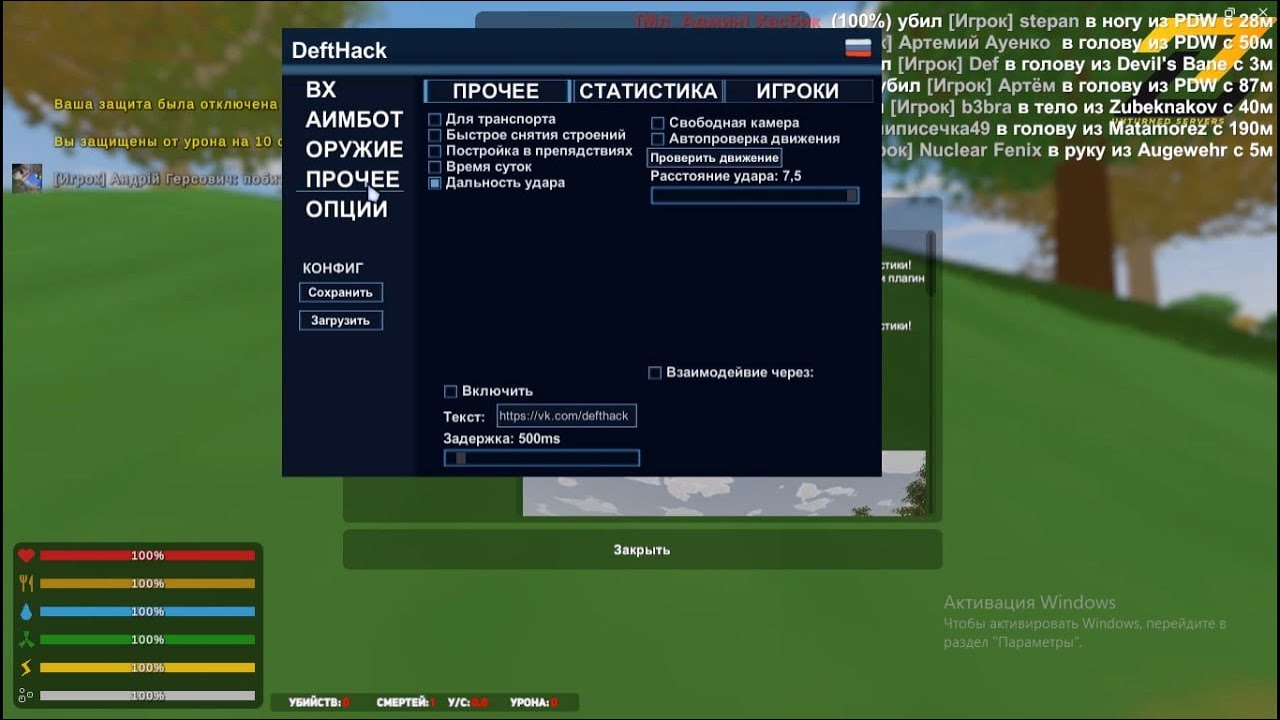Click the "СМЕРТЕЙ" deaths counter
The image size is (1280, 720).
407,703
